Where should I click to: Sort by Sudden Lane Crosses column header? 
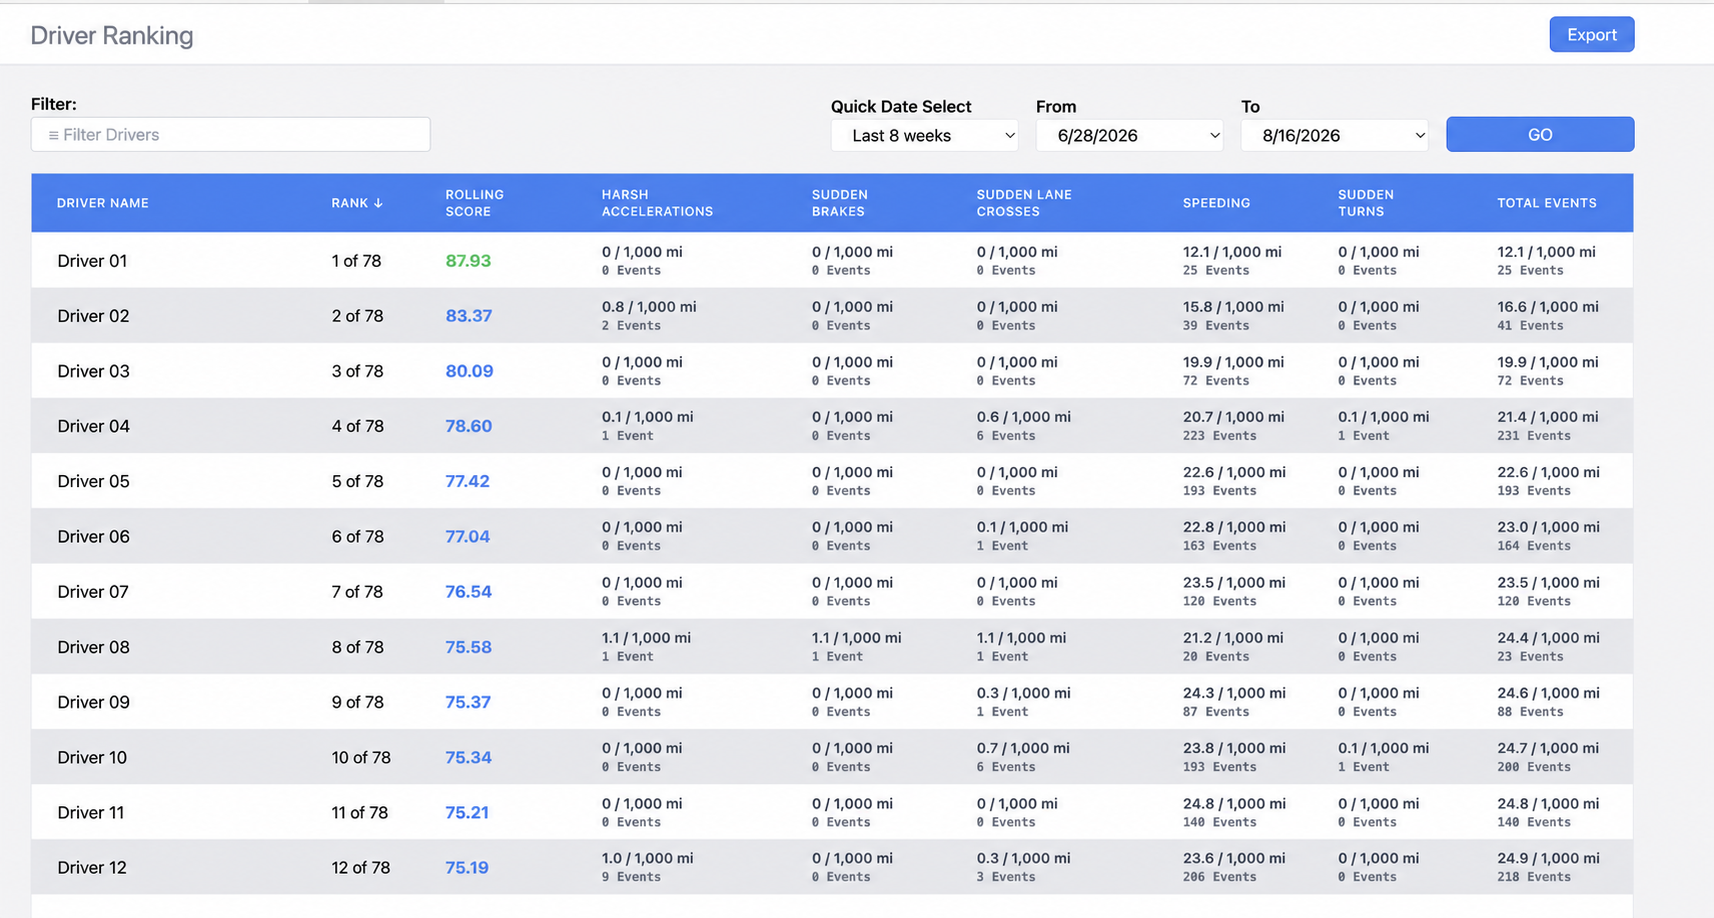point(1024,203)
